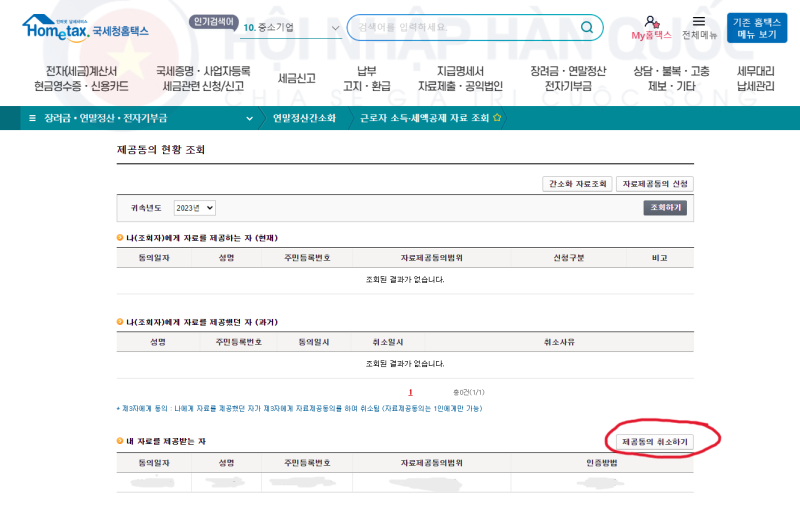Image resolution: width=800 pixels, height=510 pixels.
Task: Click the 자료제공동의 신청 button
Action: pyautogui.click(x=655, y=184)
